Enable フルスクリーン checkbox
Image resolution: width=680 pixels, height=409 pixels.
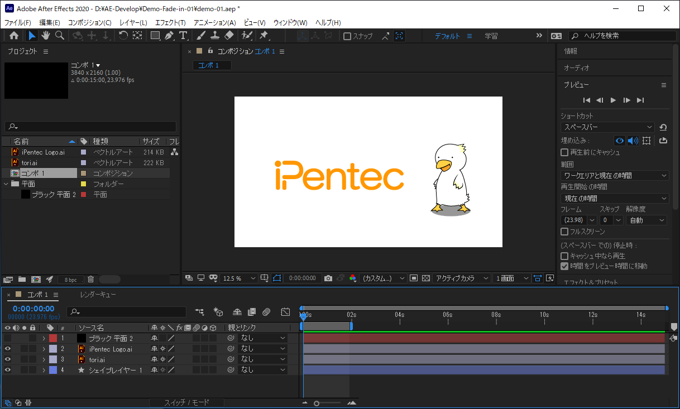[x=564, y=232]
